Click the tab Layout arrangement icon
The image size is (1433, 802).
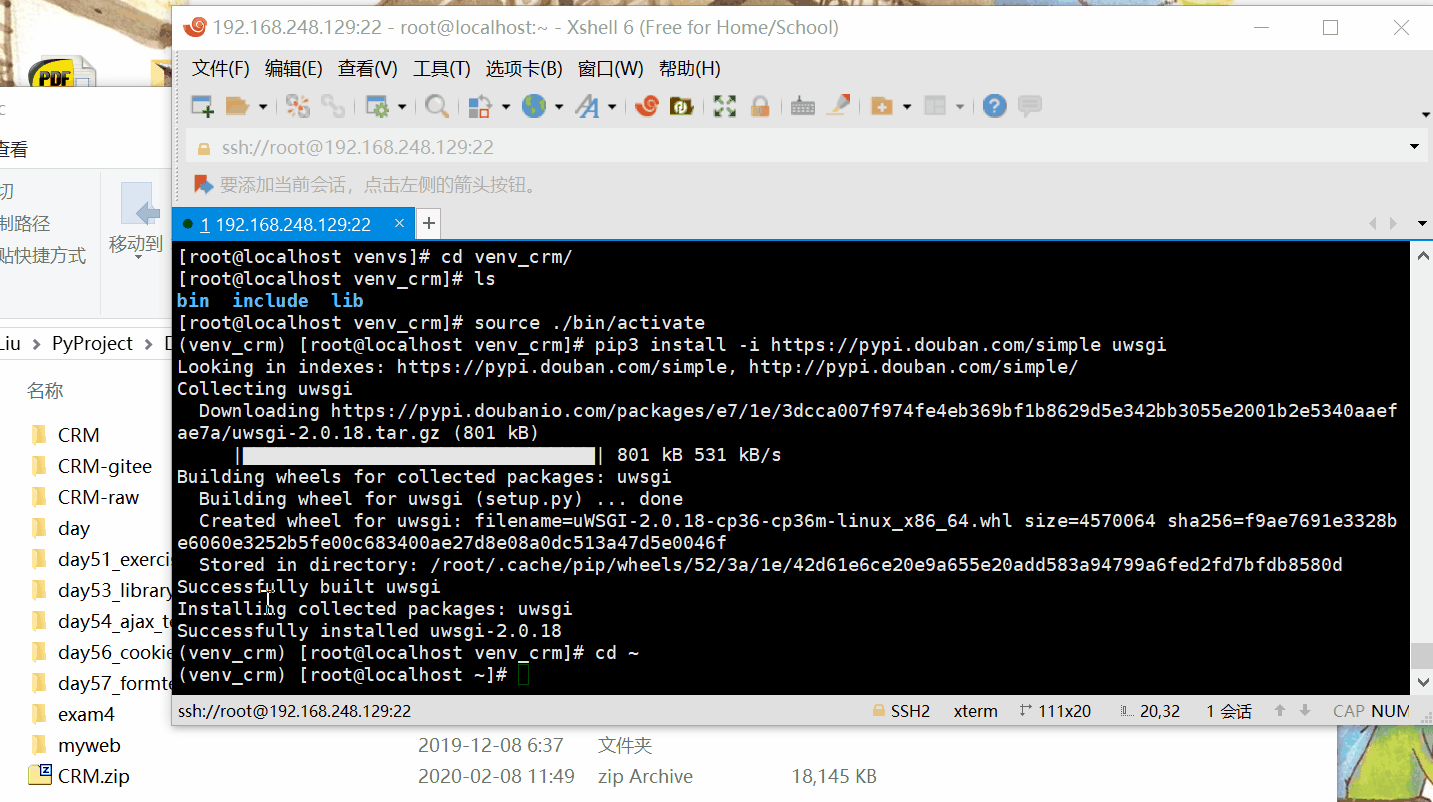934,106
